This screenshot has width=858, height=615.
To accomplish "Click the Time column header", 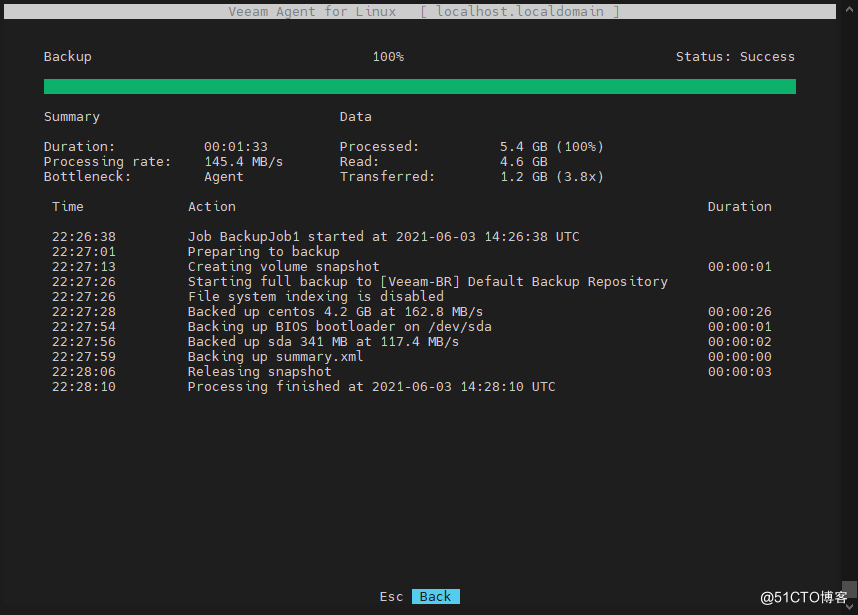I will (x=68, y=206).
